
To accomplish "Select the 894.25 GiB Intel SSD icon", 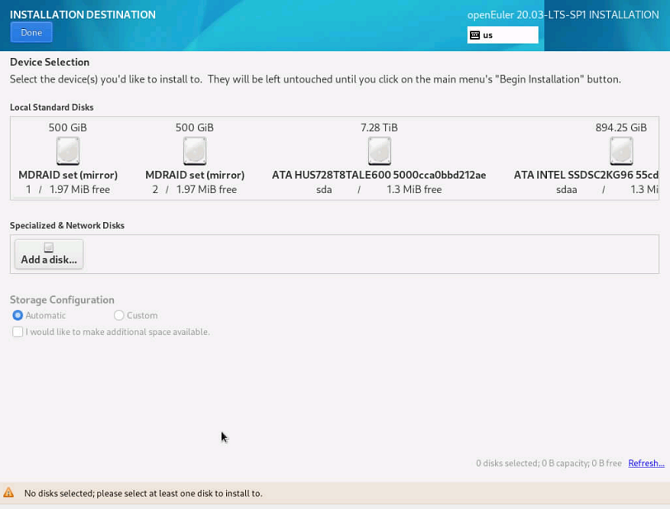I will (x=621, y=151).
